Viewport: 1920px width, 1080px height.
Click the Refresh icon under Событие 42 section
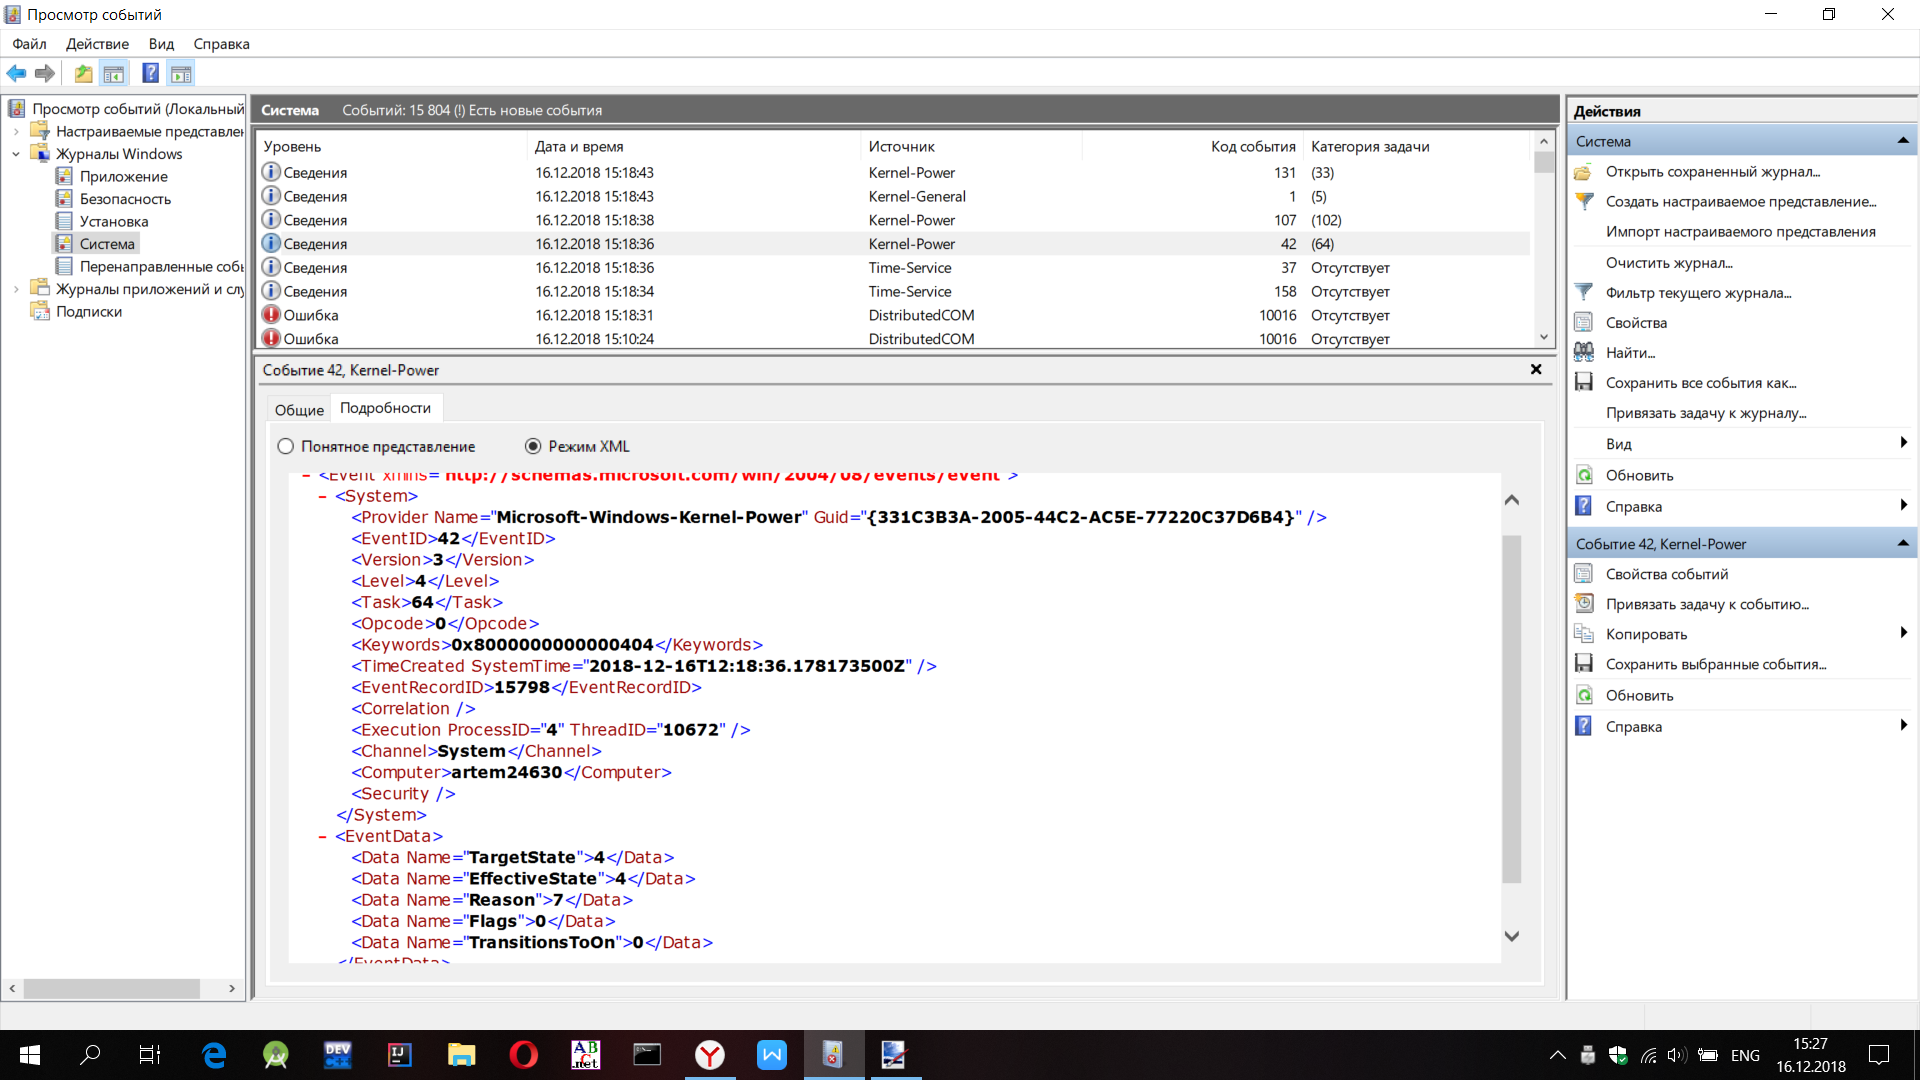coord(1584,696)
